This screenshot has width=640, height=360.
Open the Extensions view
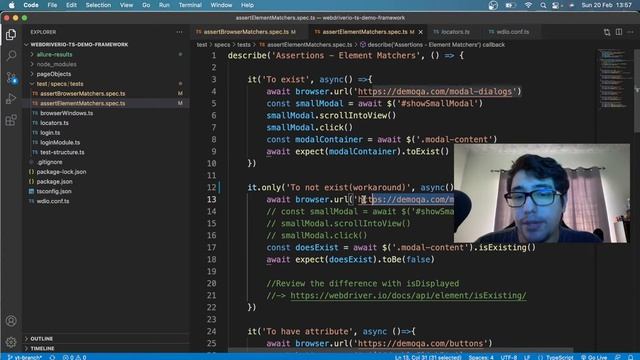[x=11, y=120]
